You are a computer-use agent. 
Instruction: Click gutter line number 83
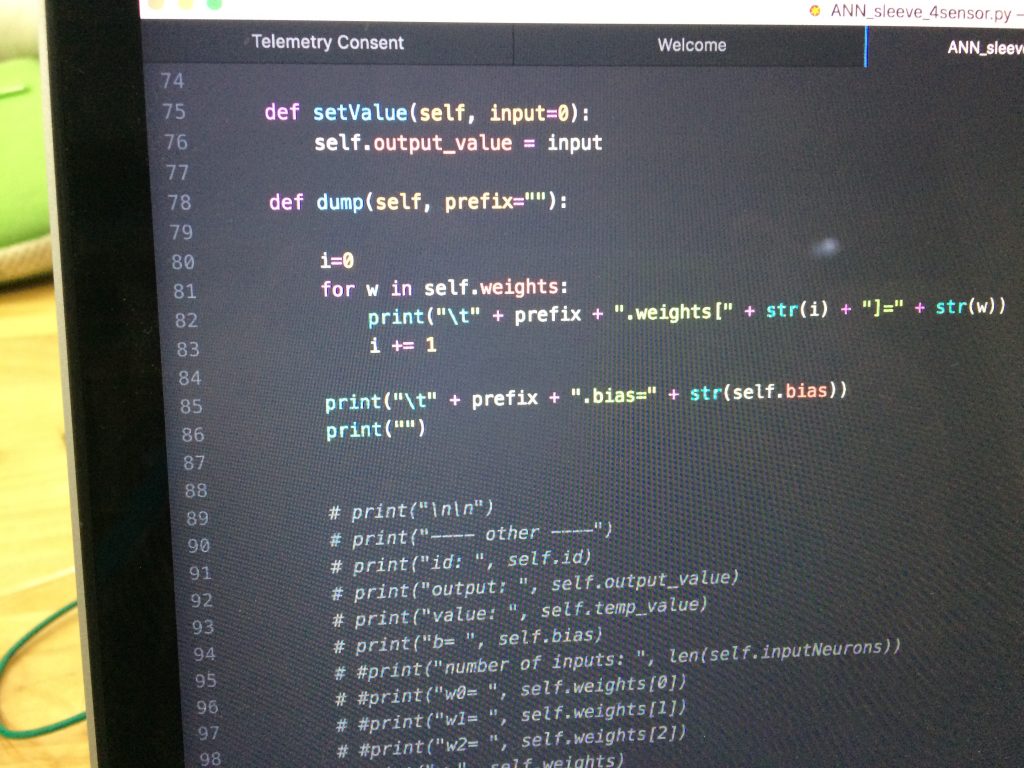(188, 349)
